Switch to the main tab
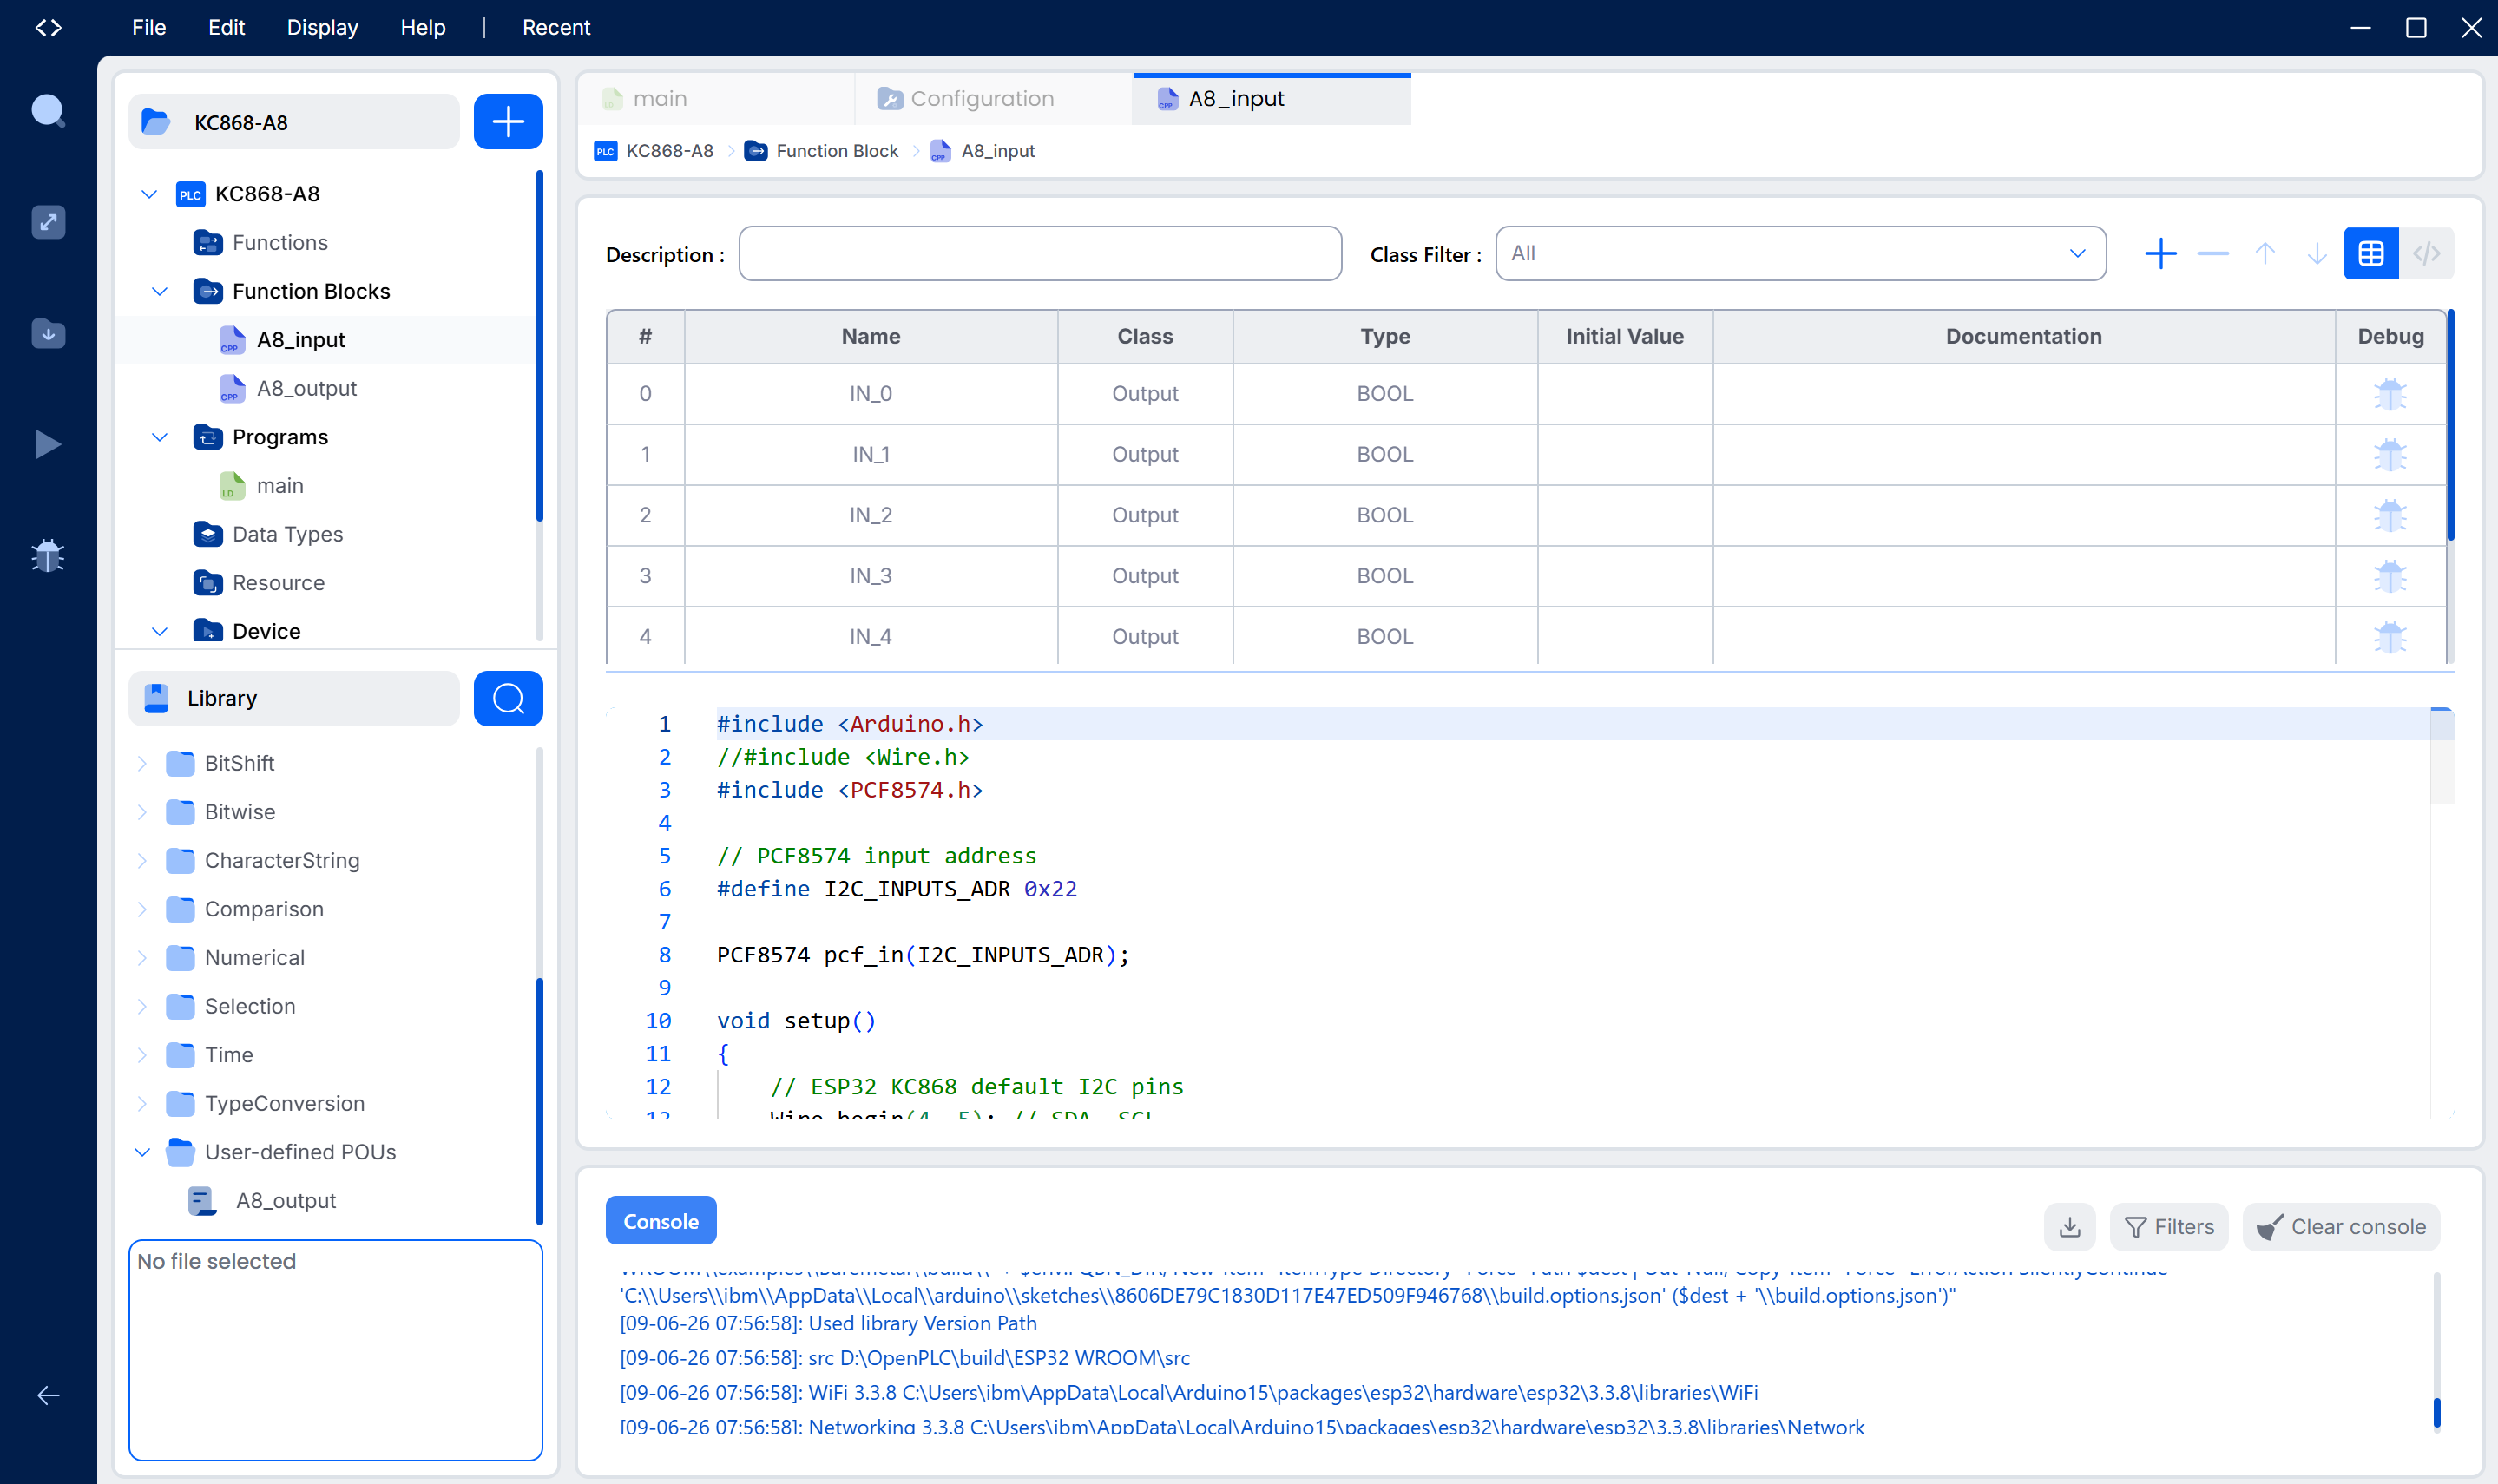The image size is (2498, 1484). coord(716,99)
